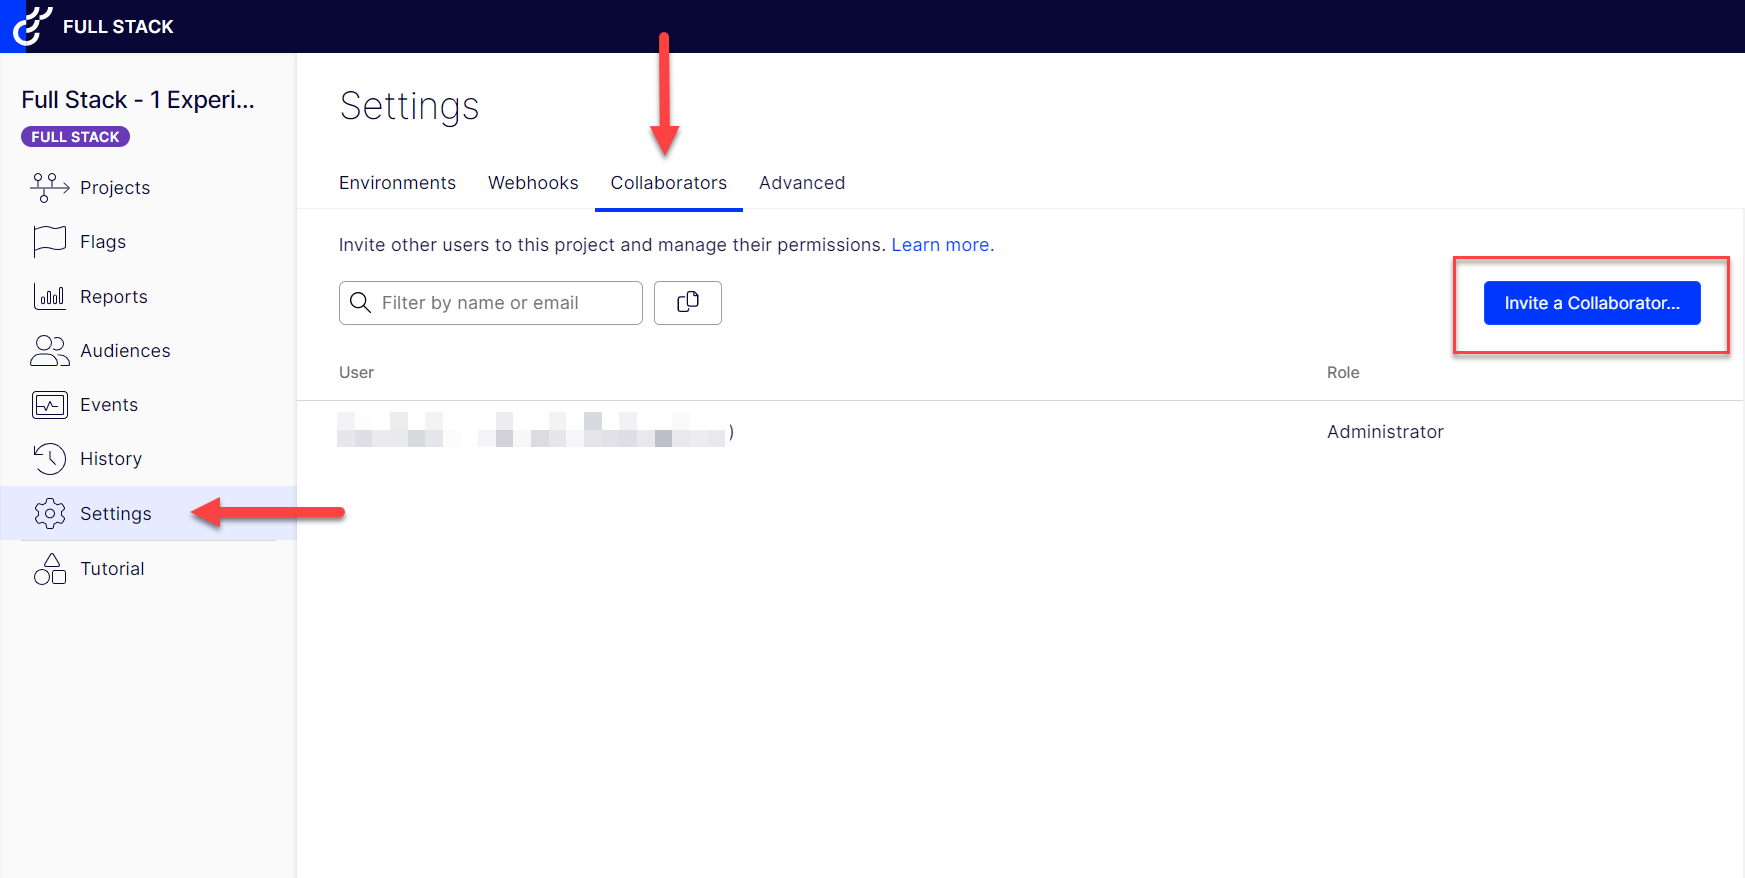This screenshot has width=1745, height=878.
Task: View the History page
Action: (x=111, y=459)
